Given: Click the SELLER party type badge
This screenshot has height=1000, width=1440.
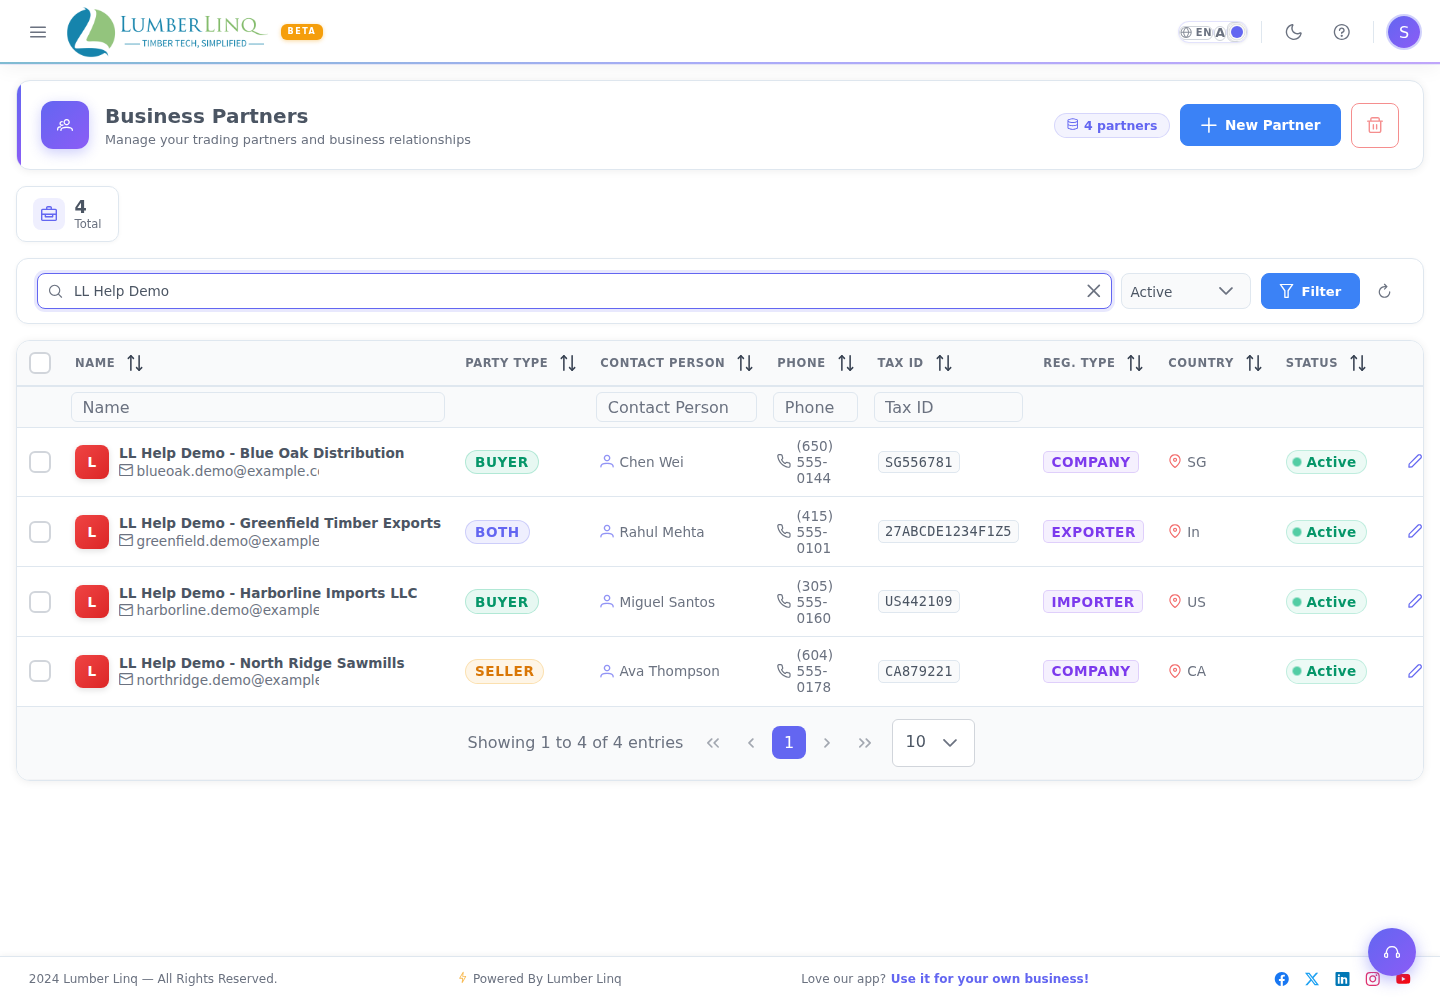Looking at the screenshot, I should (504, 671).
